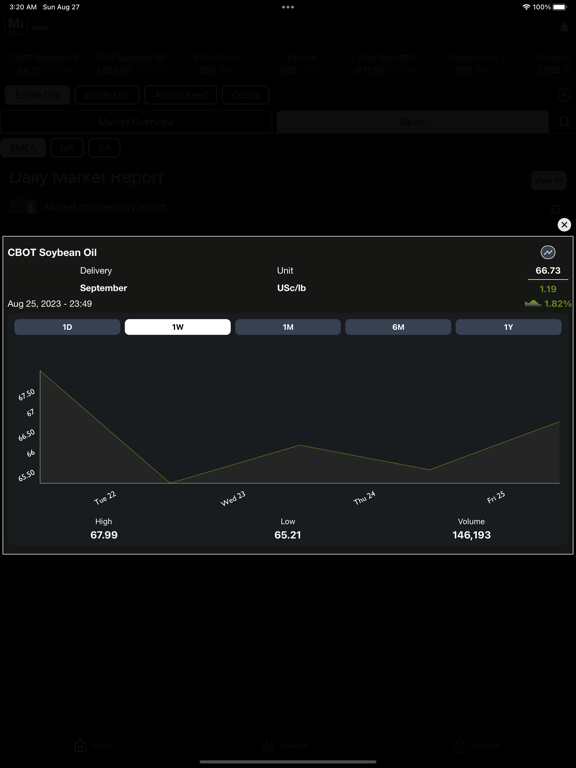
Task: Open the Markets tab in bottom bar
Action: click(285, 745)
